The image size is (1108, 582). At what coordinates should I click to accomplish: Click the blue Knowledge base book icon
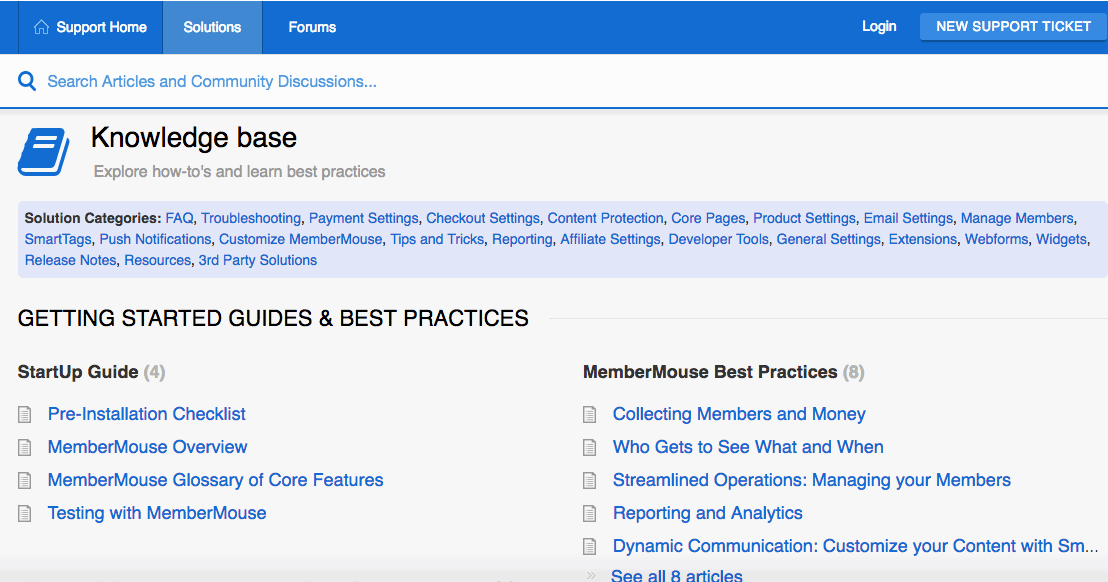[x=43, y=152]
